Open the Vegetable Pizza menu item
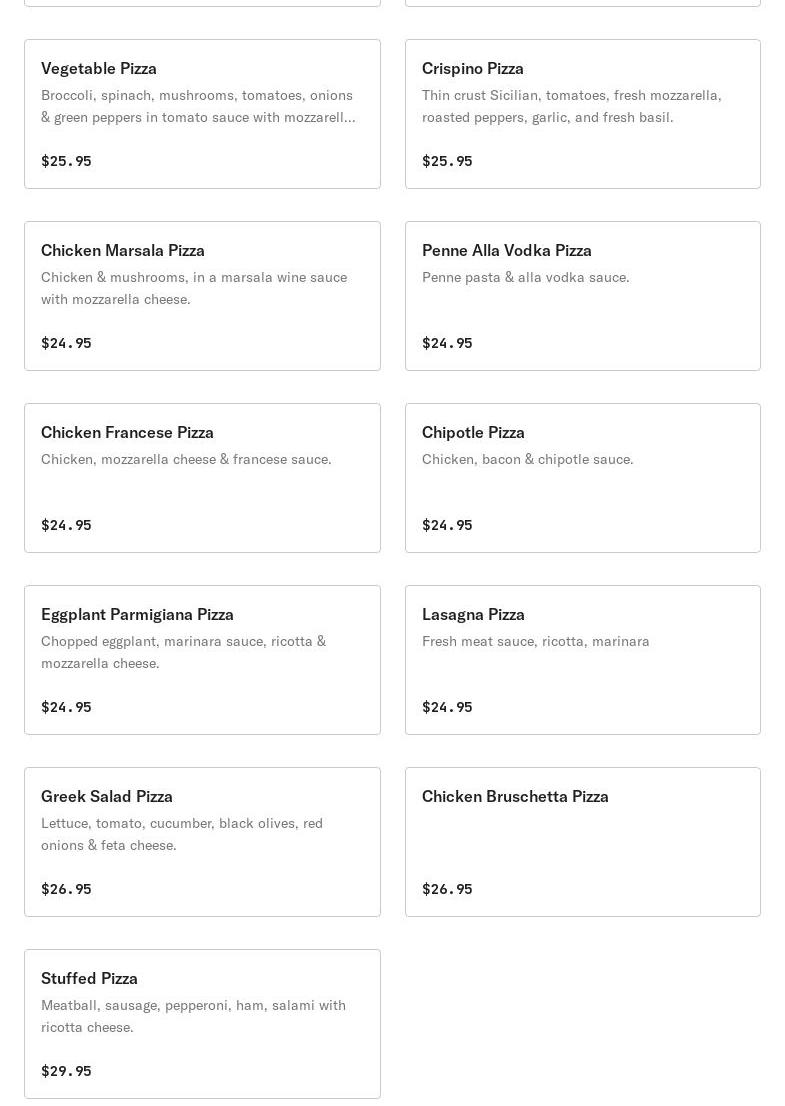Viewport: 785px width, 1106px height. [202, 114]
